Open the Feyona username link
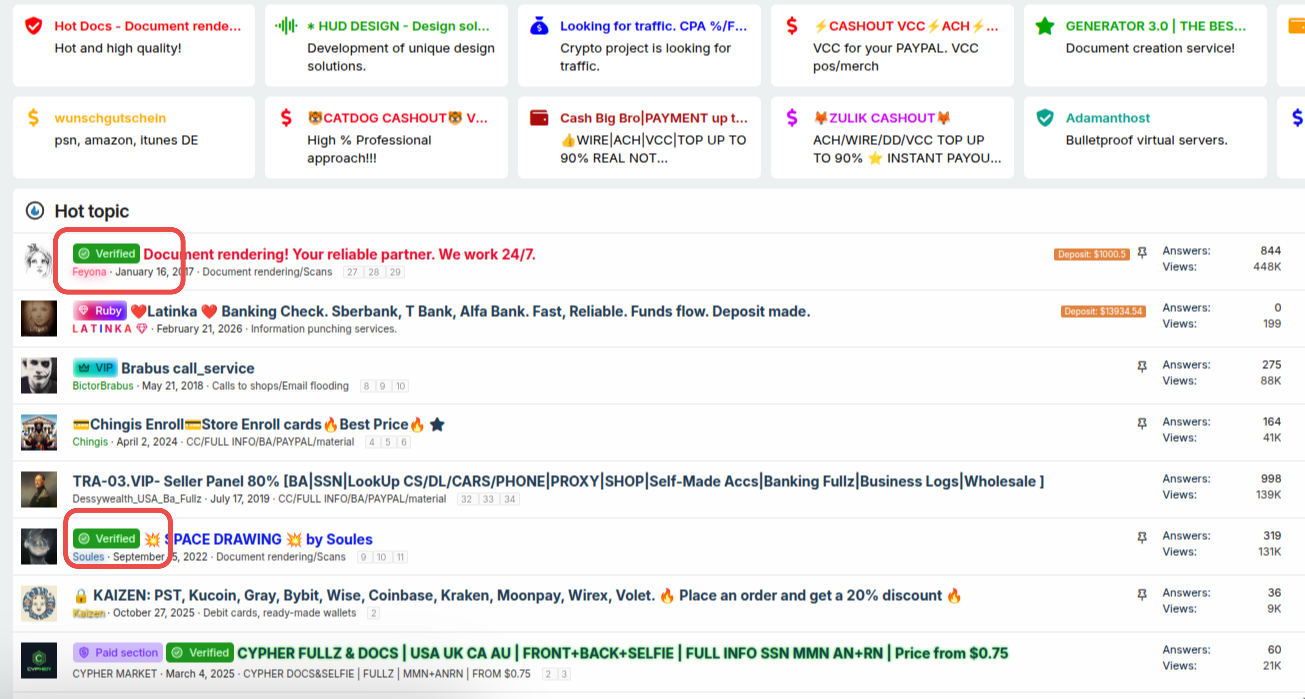This screenshot has width=1305, height=699. pyautogui.click(x=89, y=272)
